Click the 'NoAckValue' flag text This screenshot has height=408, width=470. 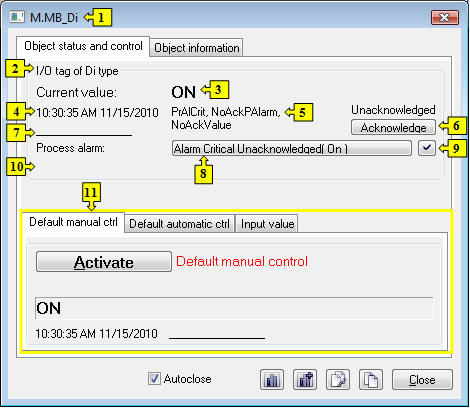201,125
